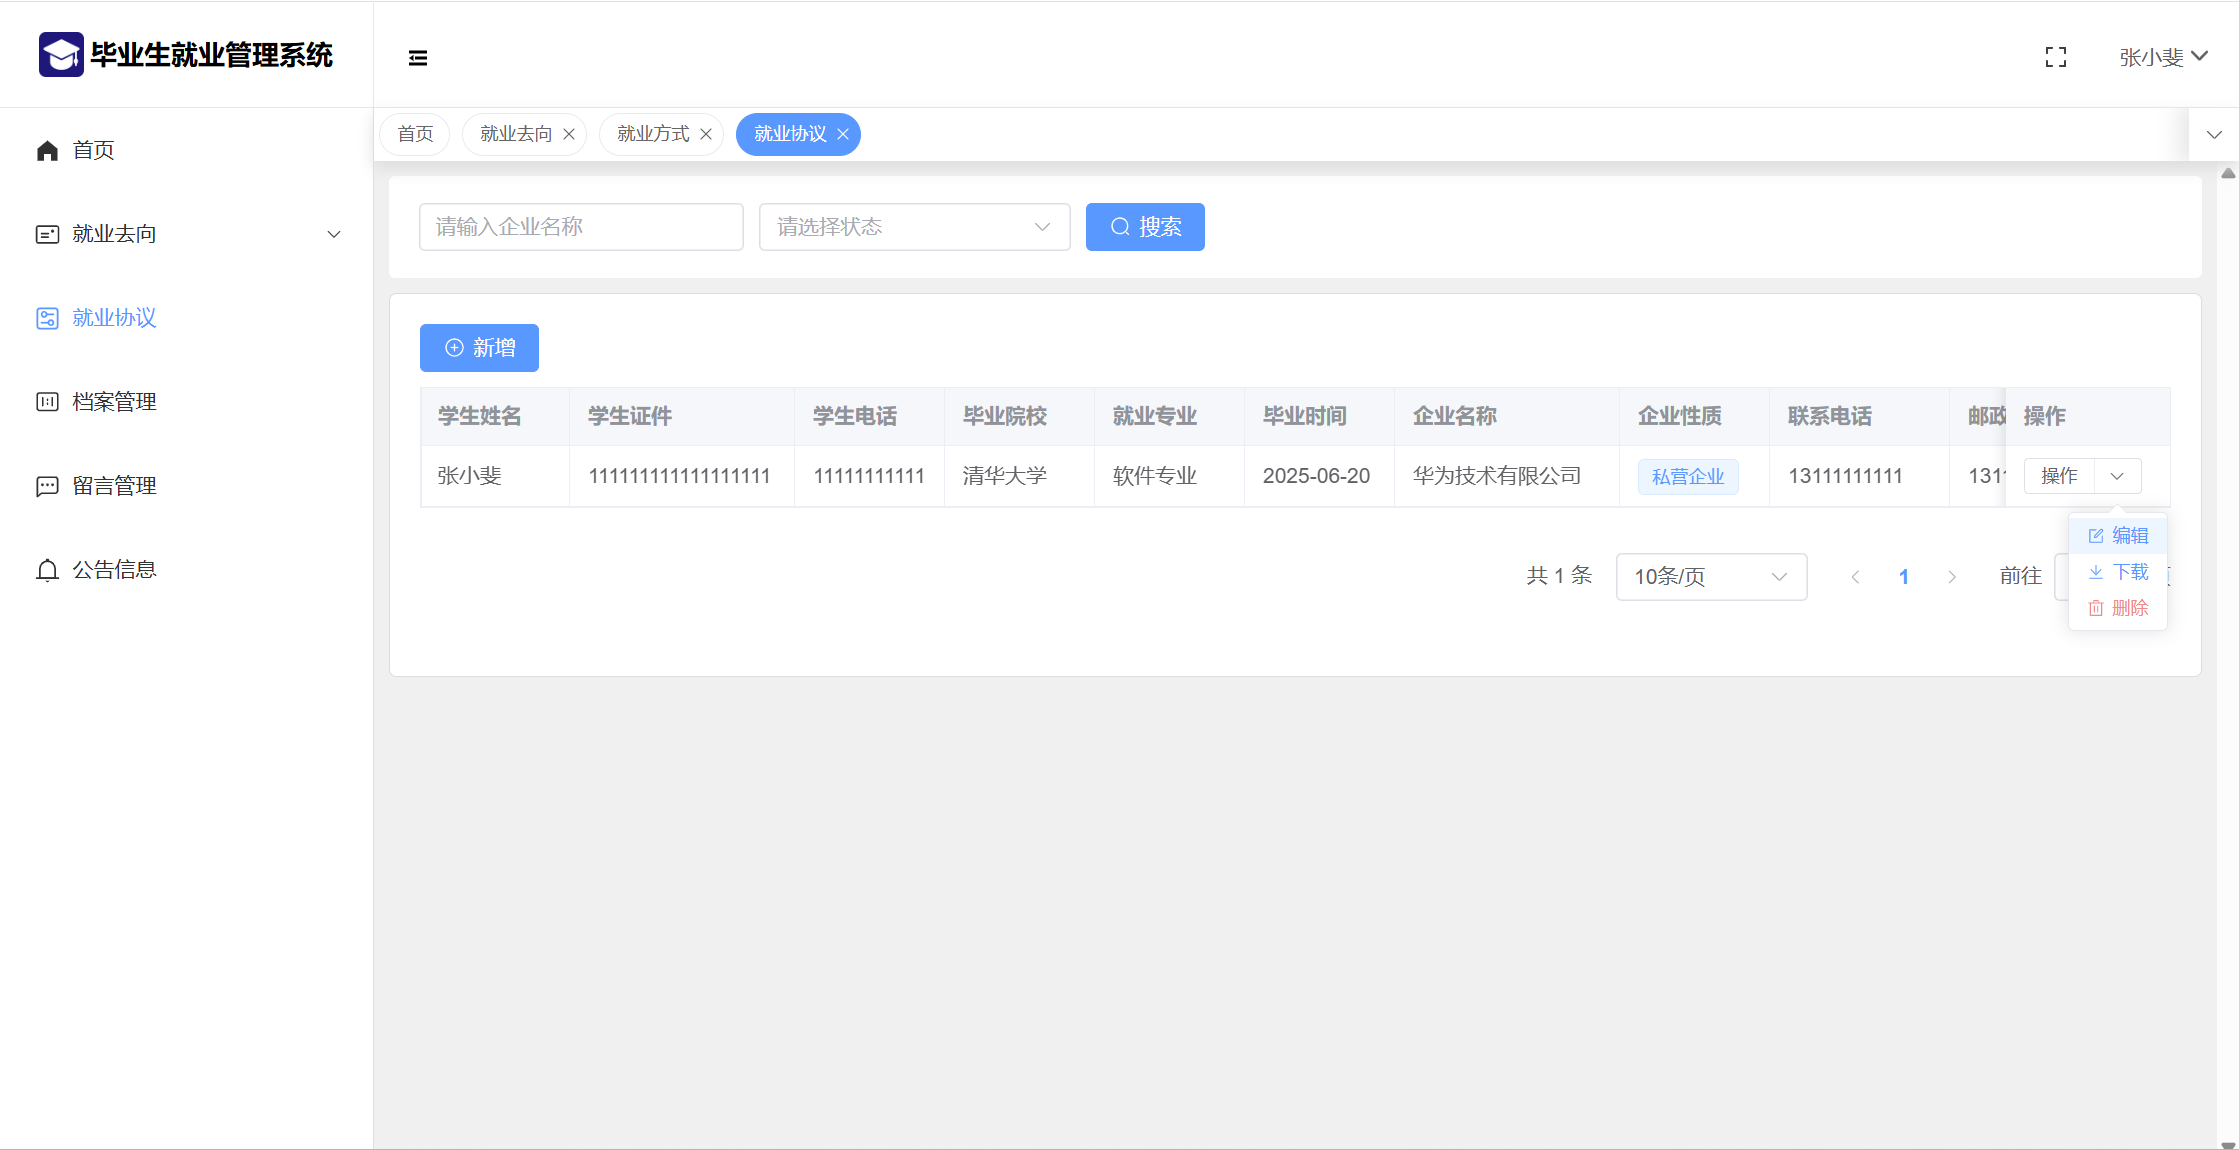Expand 就业去向 sidebar submenu

334,234
